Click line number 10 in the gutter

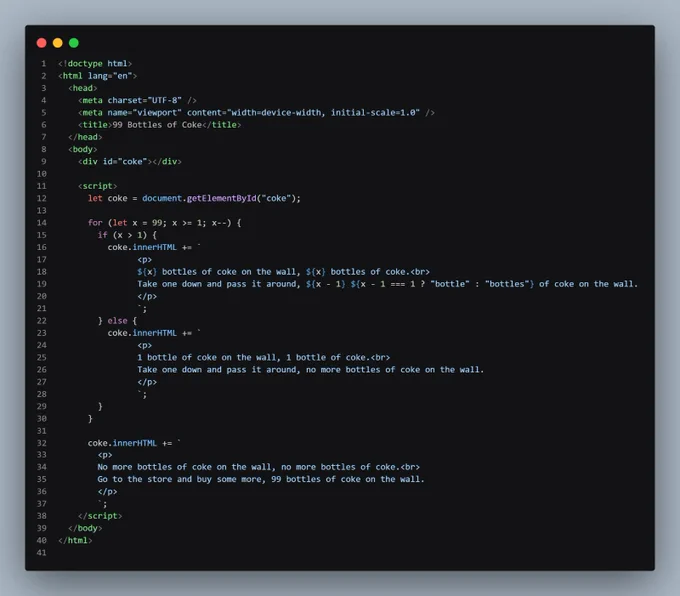point(42,174)
